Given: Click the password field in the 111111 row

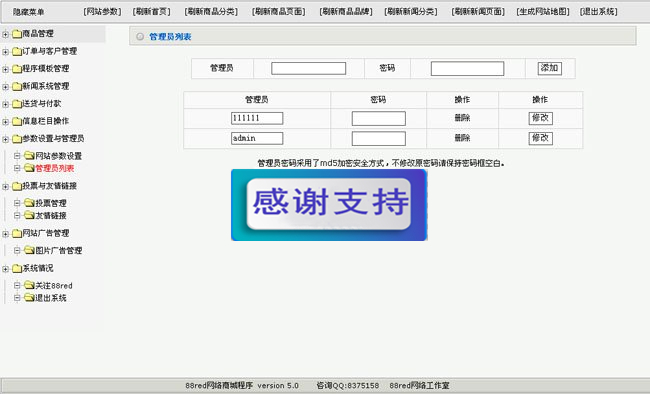Looking at the screenshot, I should pos(378,118).
